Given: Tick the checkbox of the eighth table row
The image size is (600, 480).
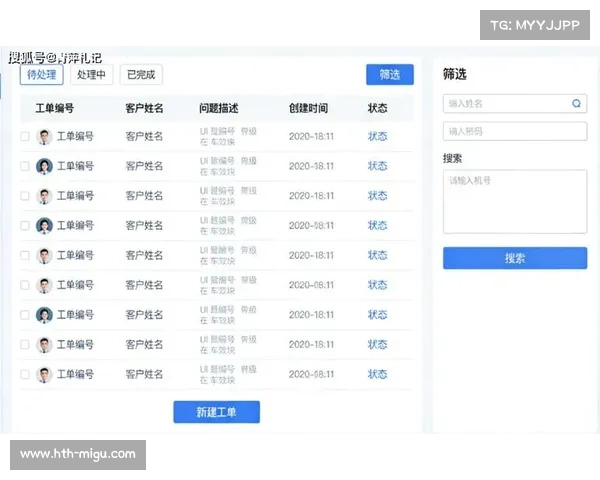Looking at the screenshot, I should [25, 344].
